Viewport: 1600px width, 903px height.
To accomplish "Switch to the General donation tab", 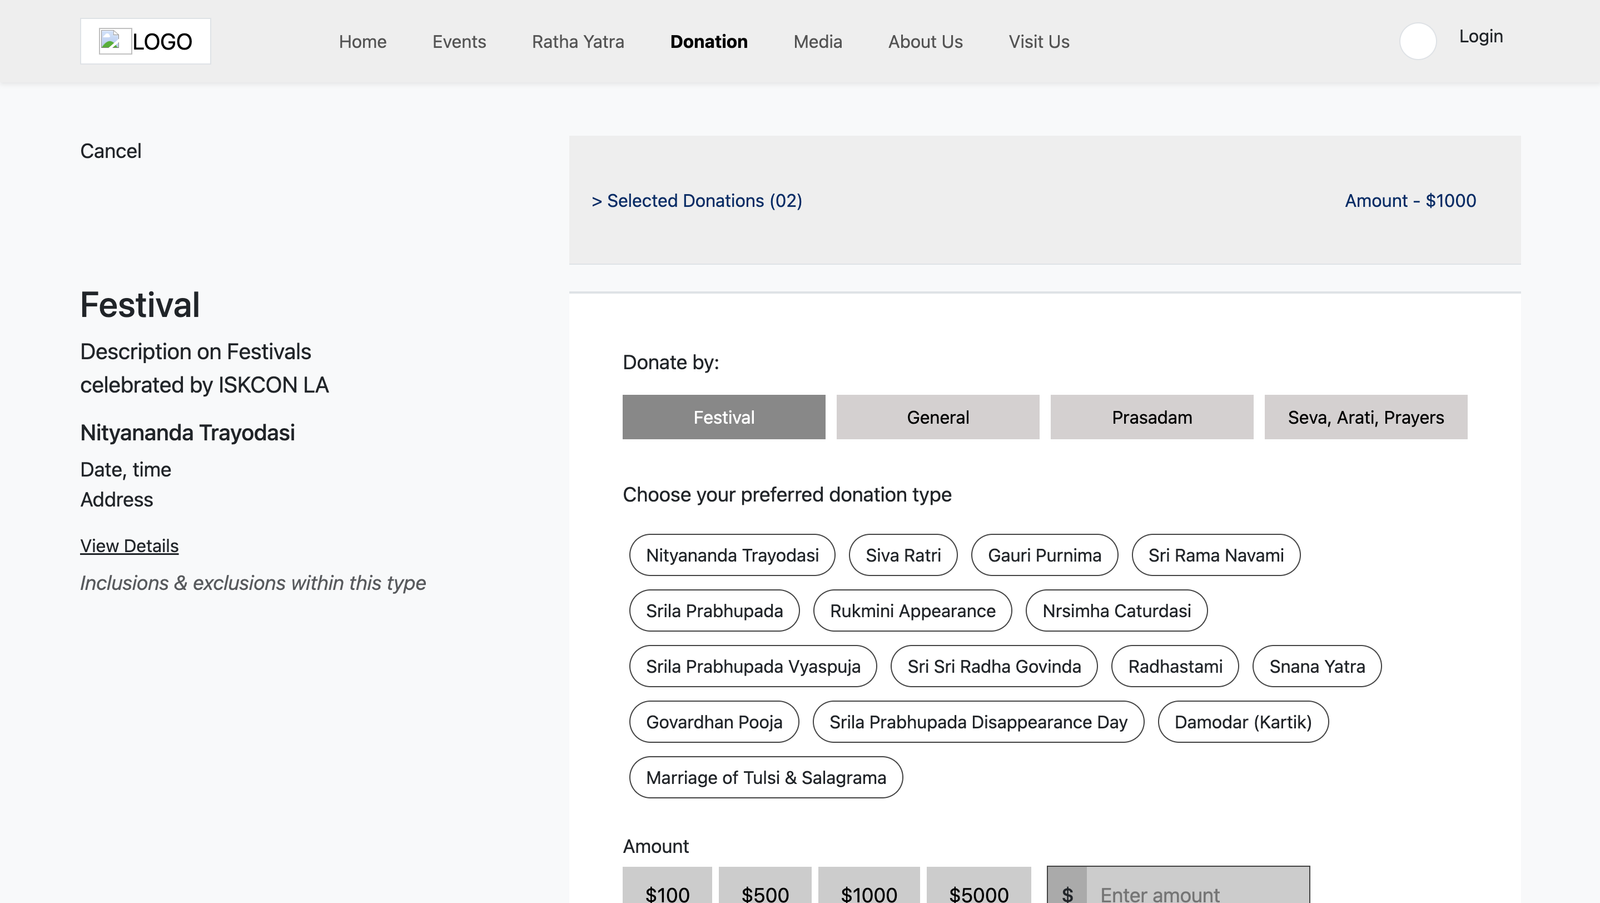I will tap(937, 417).
